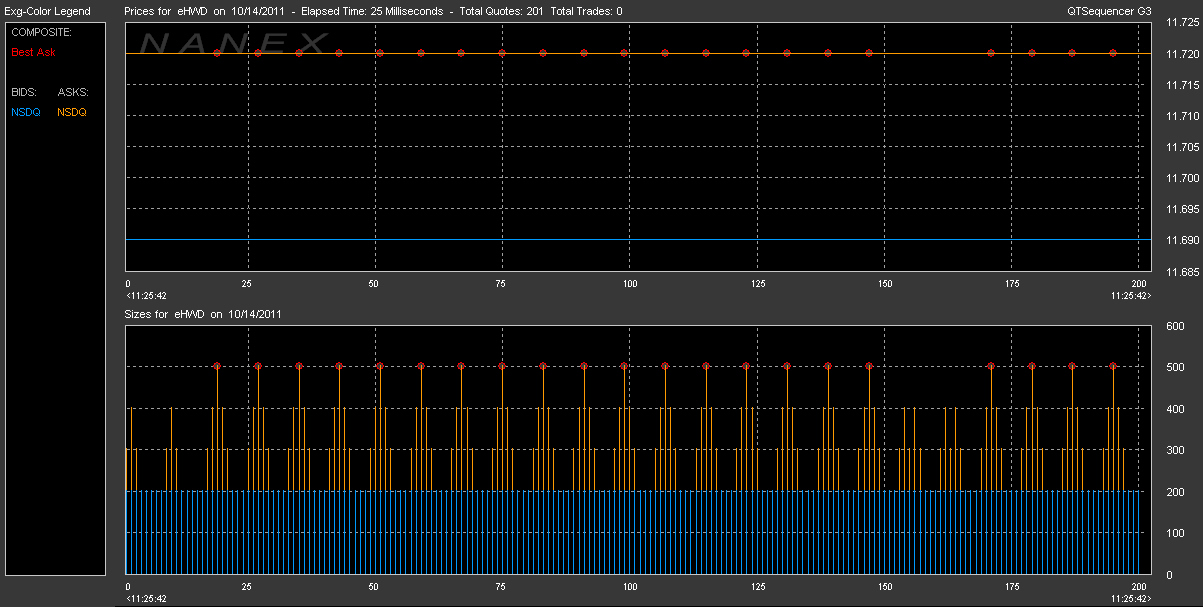Click the 500 value on sizes axis
1203x607 pixels.
click(x=1176, y=367)
